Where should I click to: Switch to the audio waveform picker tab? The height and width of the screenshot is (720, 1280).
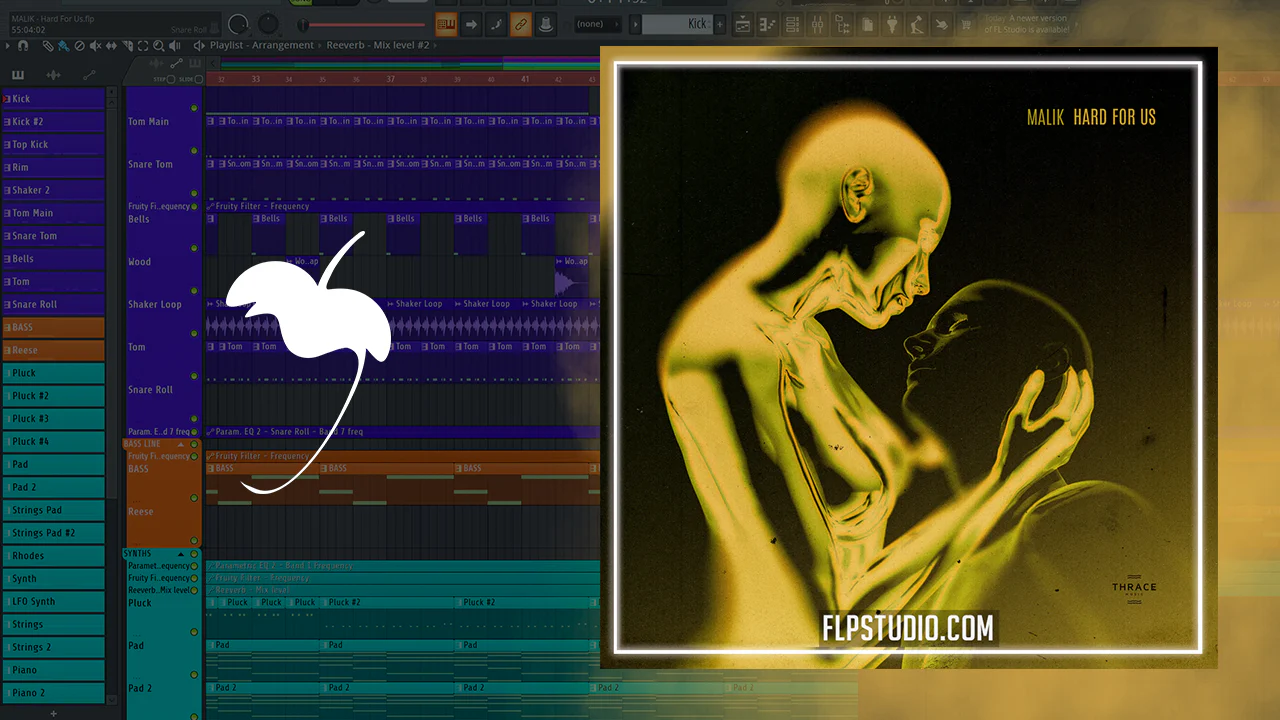click(x=53, y=75)
